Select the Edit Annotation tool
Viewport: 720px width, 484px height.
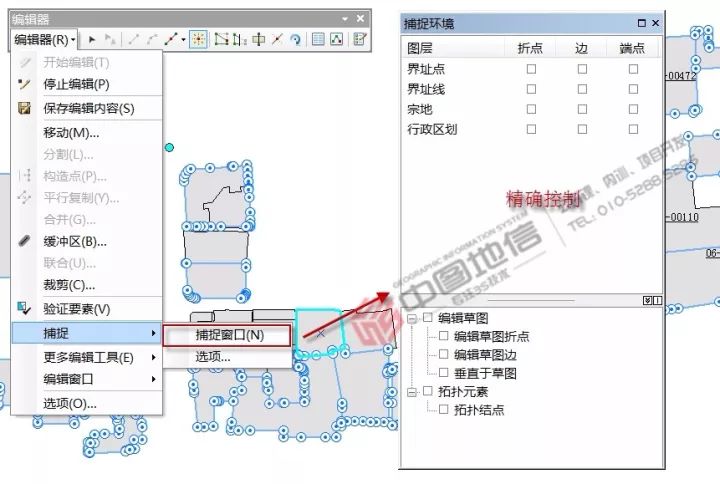pyautogui.click(x=110, y=40)
